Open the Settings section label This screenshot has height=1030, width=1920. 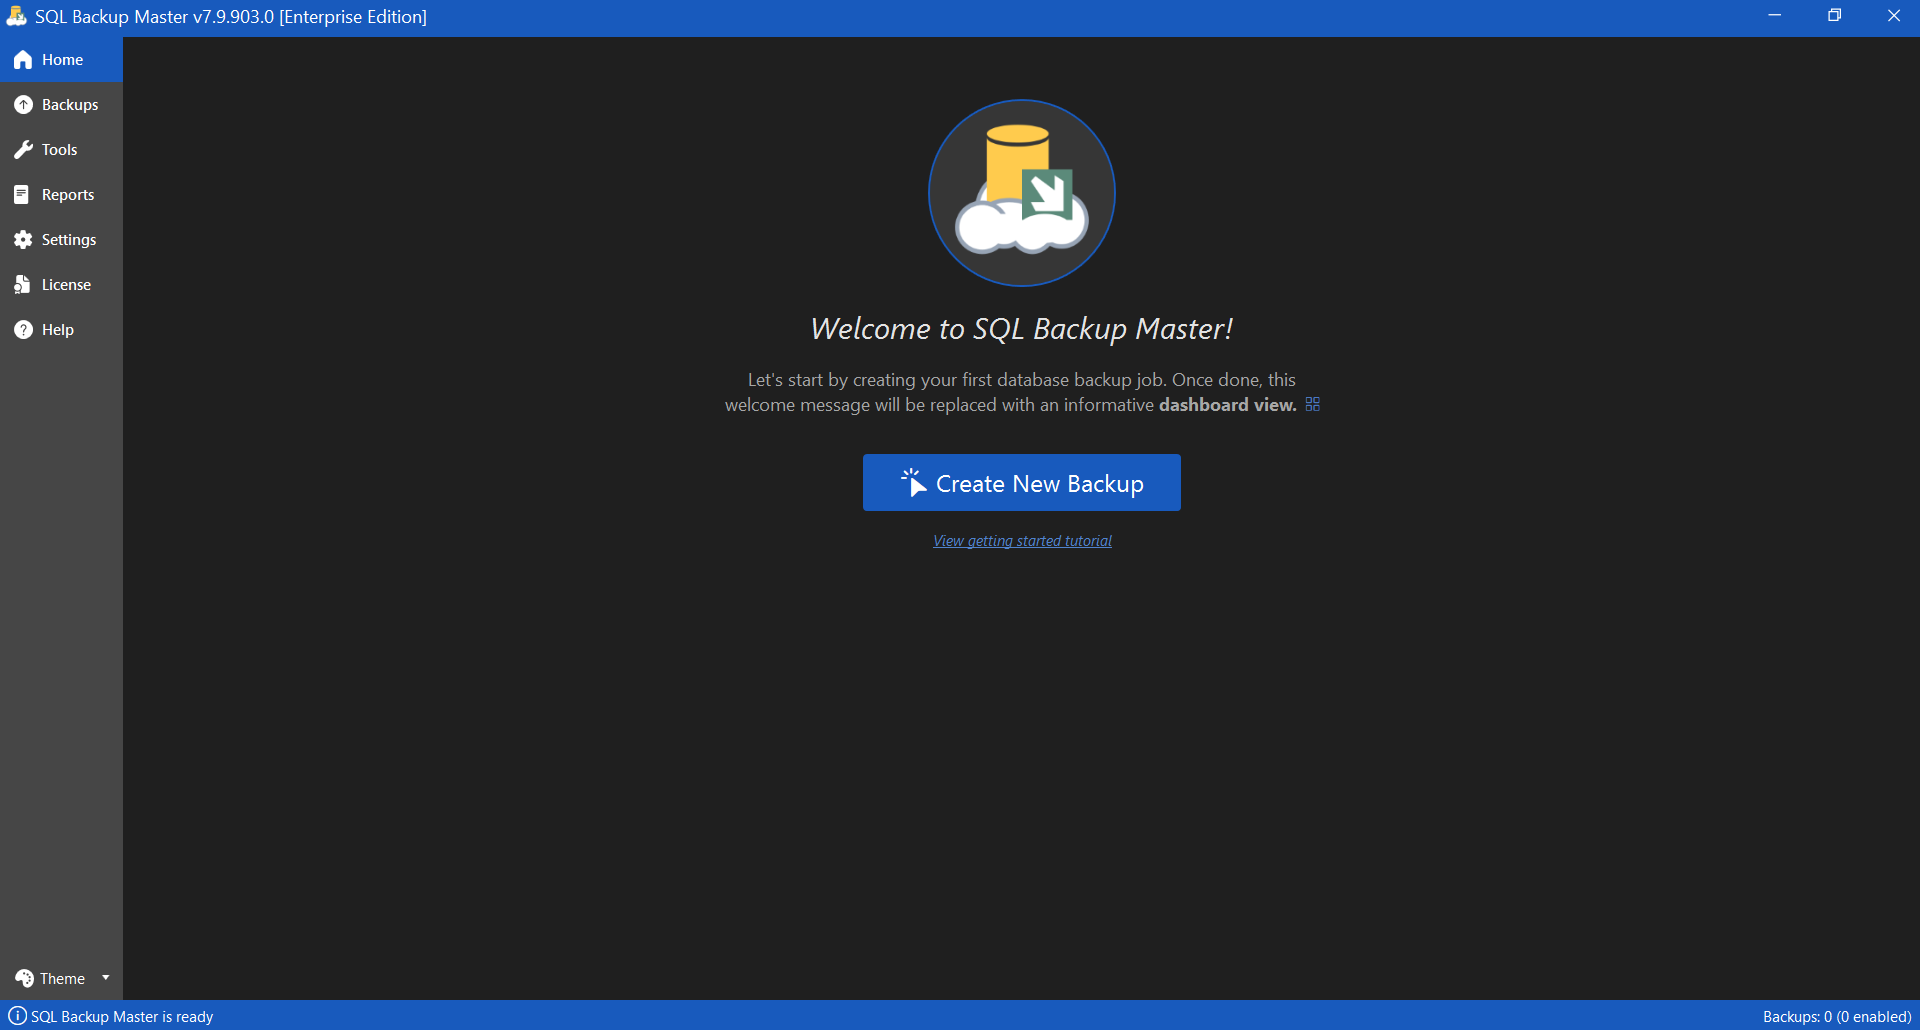coord(69,240)
